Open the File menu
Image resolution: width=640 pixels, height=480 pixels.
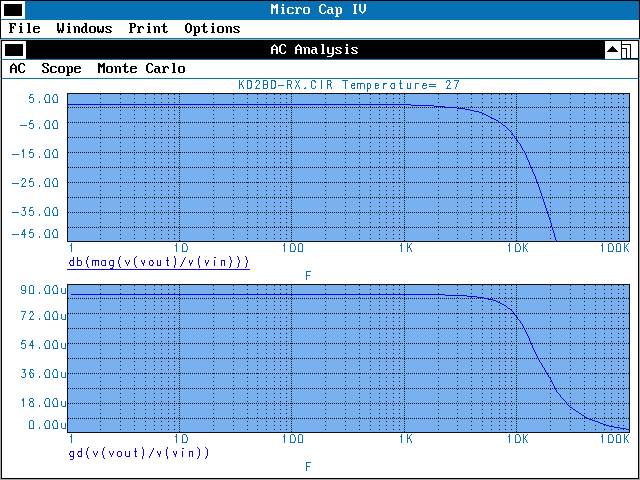click(24, 29)
